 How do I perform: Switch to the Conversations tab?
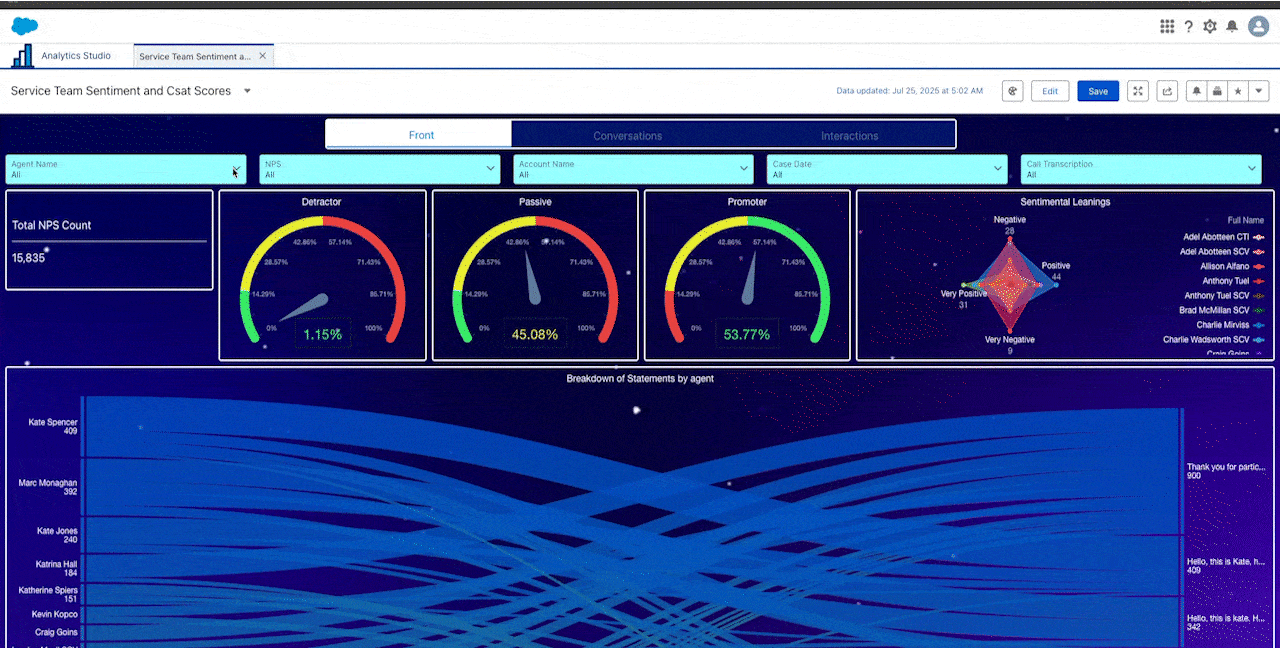pos(627,135)
